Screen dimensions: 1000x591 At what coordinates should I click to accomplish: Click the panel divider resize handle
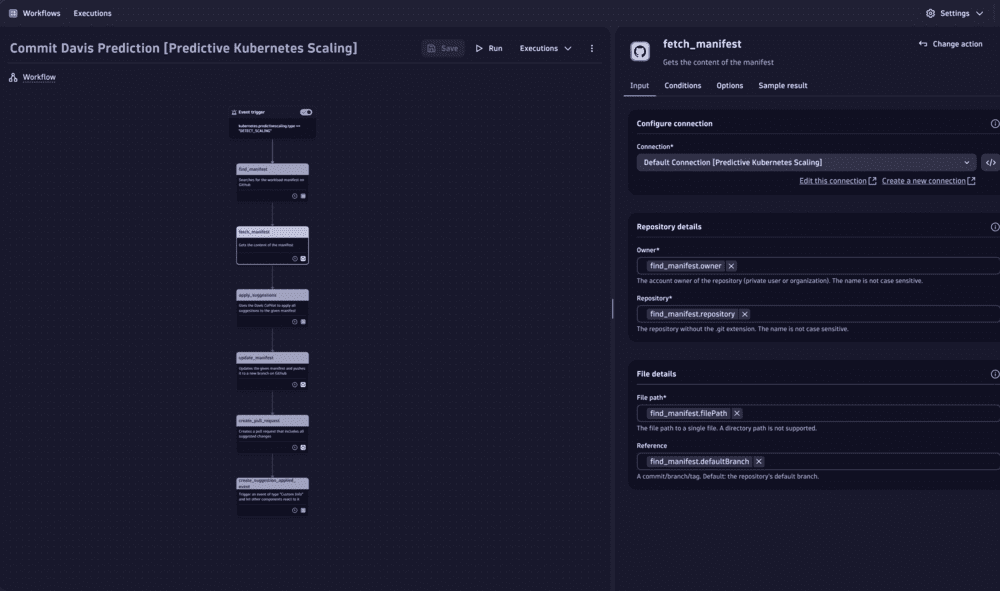612,309
